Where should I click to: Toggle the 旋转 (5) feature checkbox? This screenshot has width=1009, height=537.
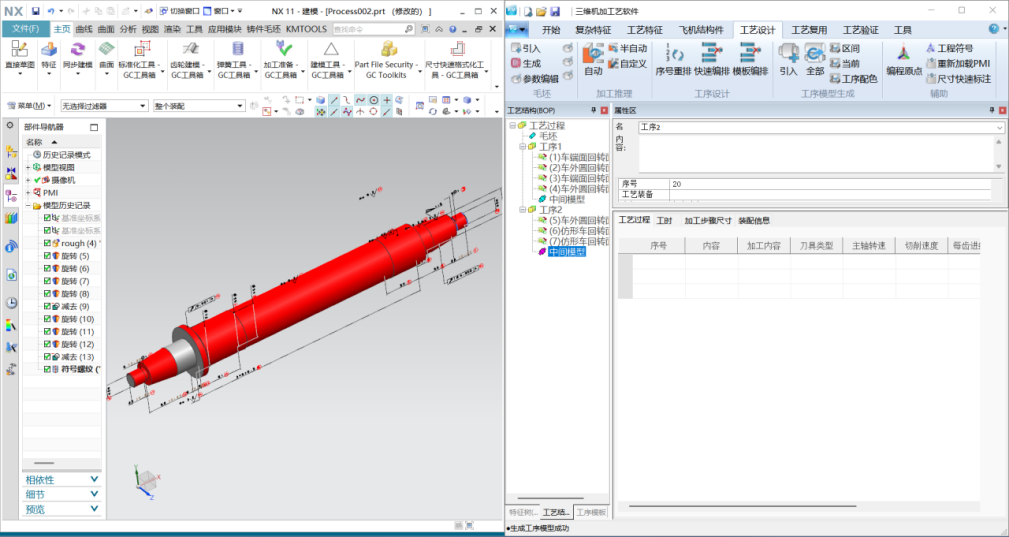[47, 256]
